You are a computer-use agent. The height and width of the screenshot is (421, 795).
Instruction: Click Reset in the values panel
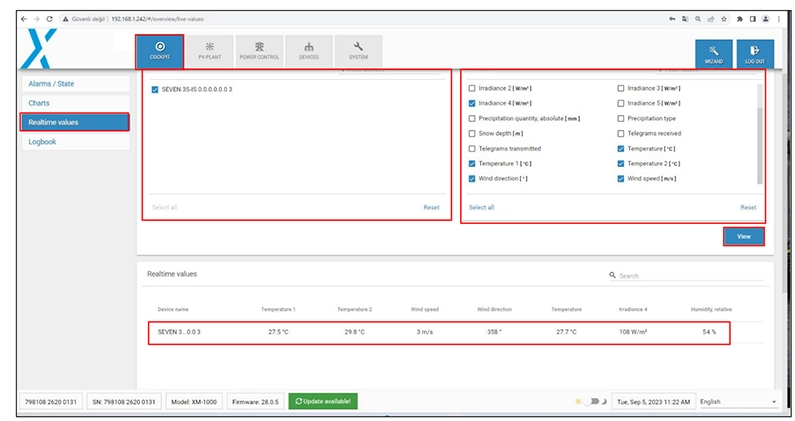pos(748,207)
